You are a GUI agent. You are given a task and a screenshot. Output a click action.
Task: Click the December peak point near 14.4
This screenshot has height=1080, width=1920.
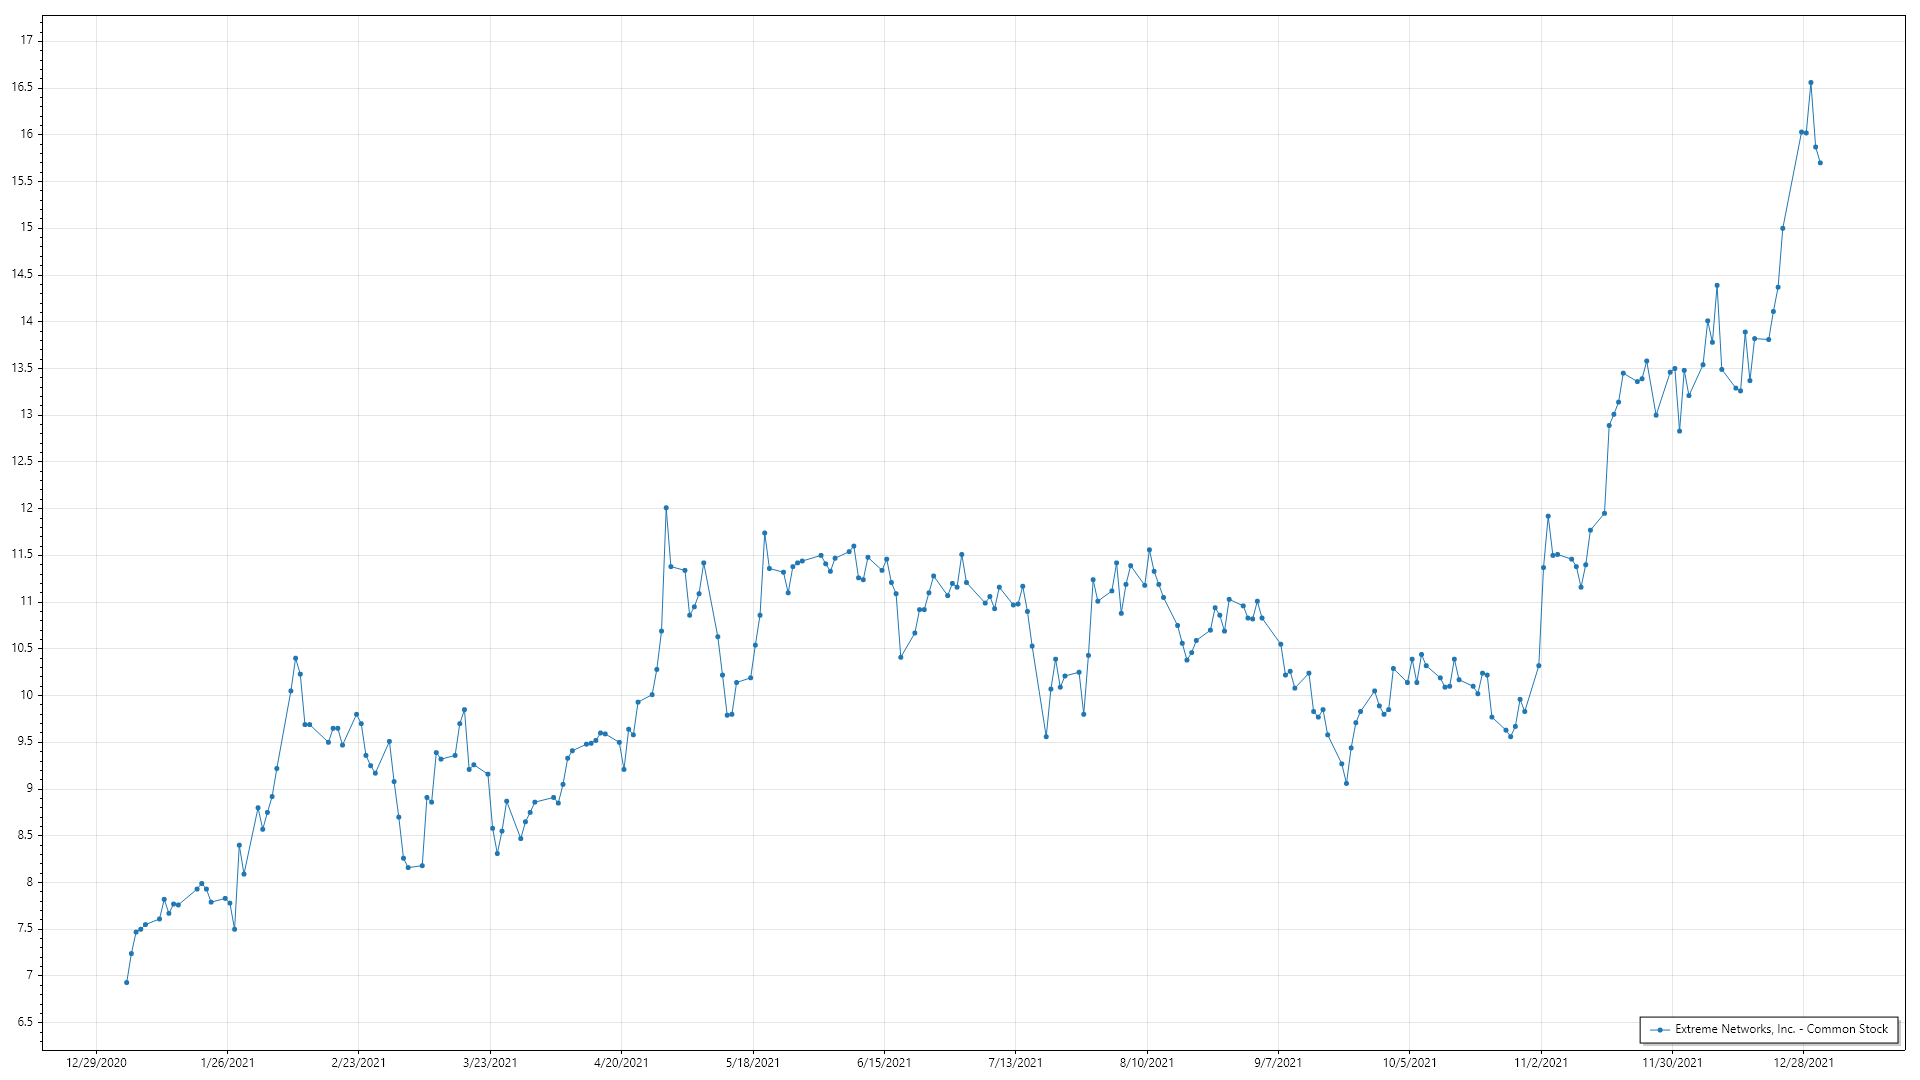(1717, 285)
